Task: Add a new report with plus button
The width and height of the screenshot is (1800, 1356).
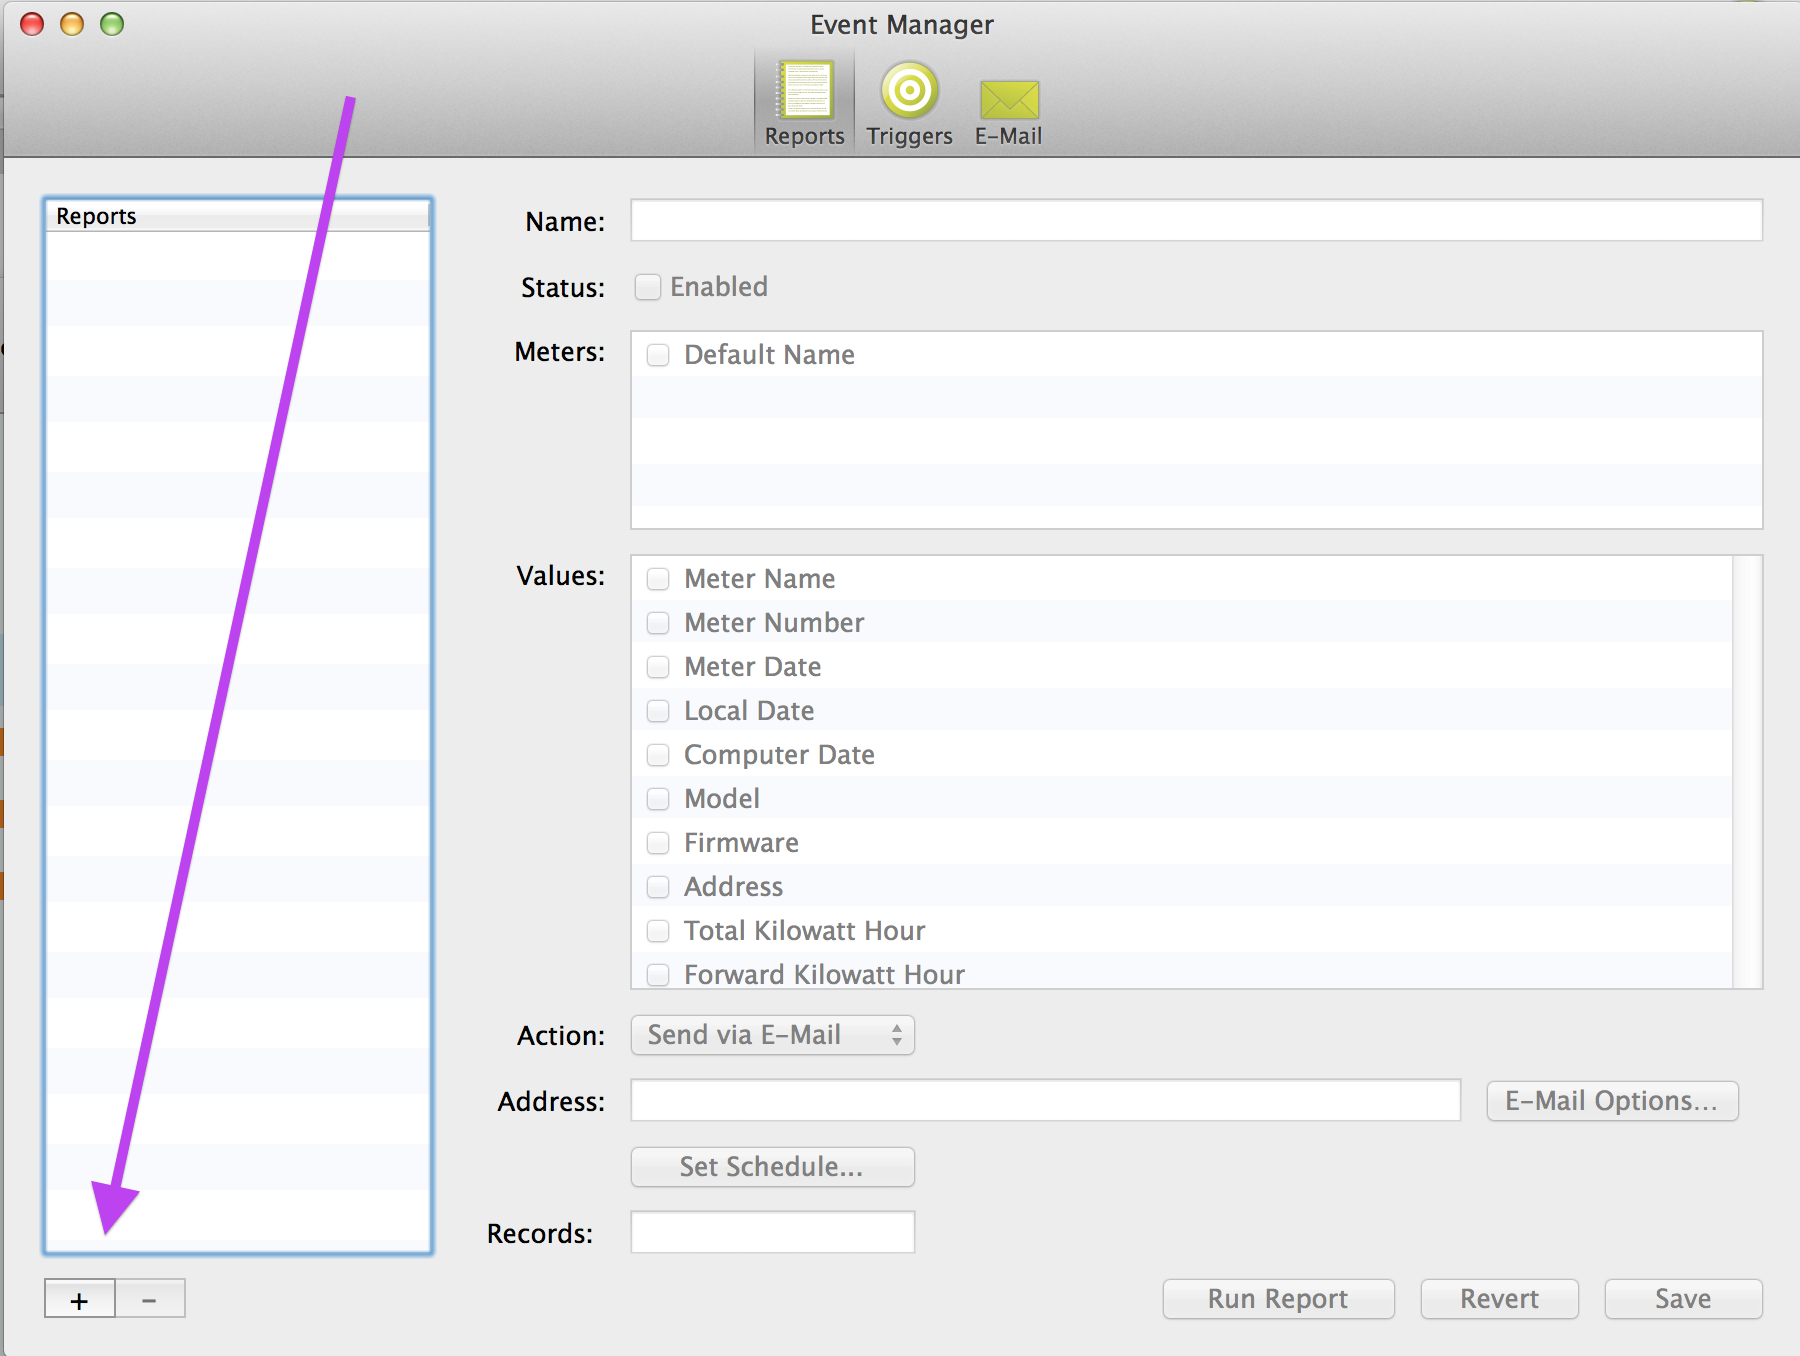Action: click(79, 1298)
